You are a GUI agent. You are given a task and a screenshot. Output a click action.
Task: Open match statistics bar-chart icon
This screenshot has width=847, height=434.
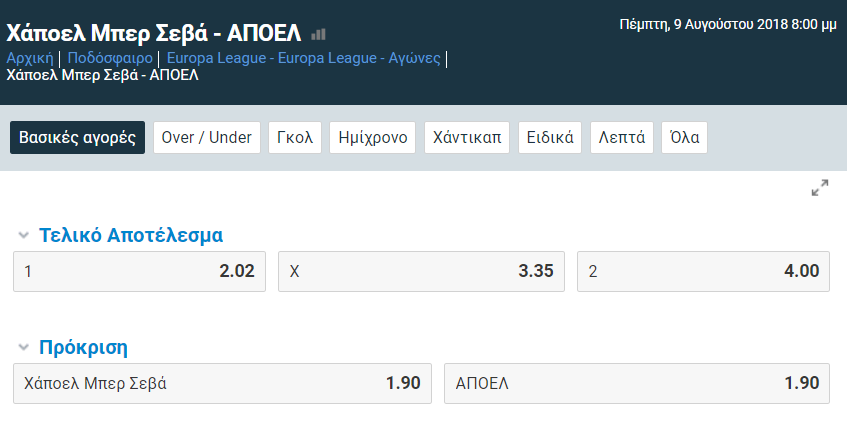pos(319,35)
